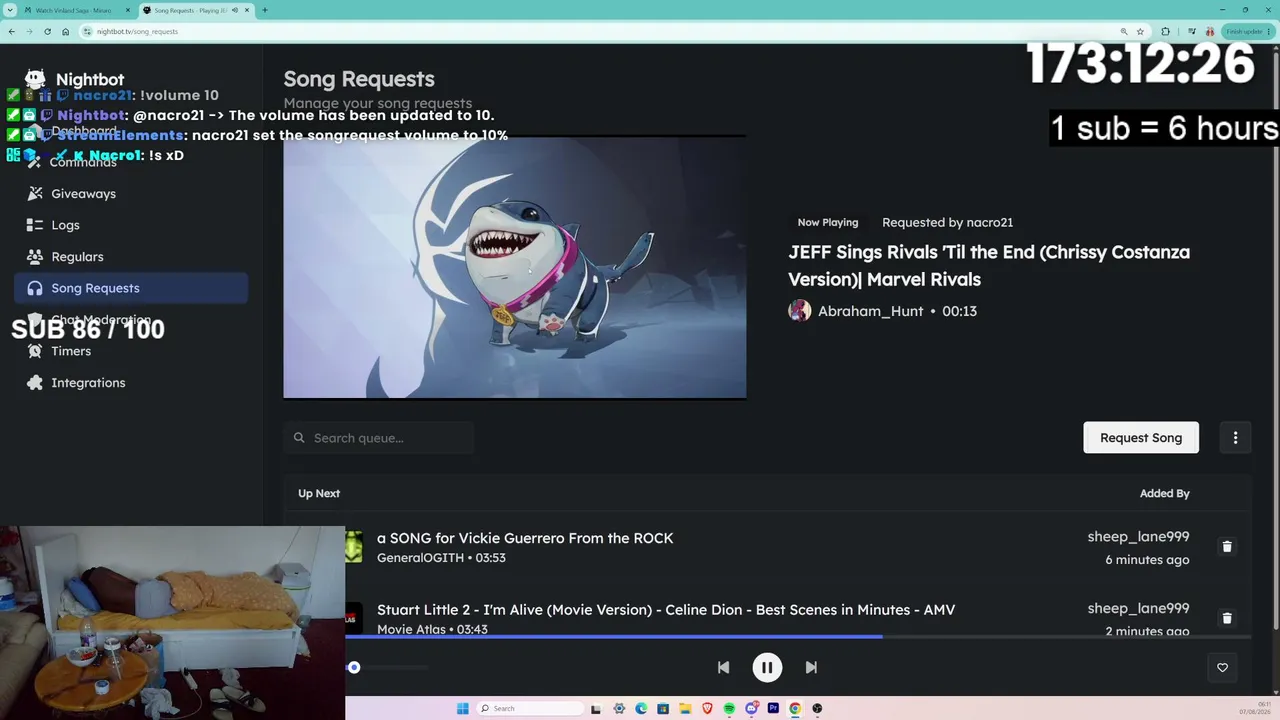The height and width of the screenshot is (720, 1280).
Task: Open the browser media control icon
Action: click(1191, 31)
